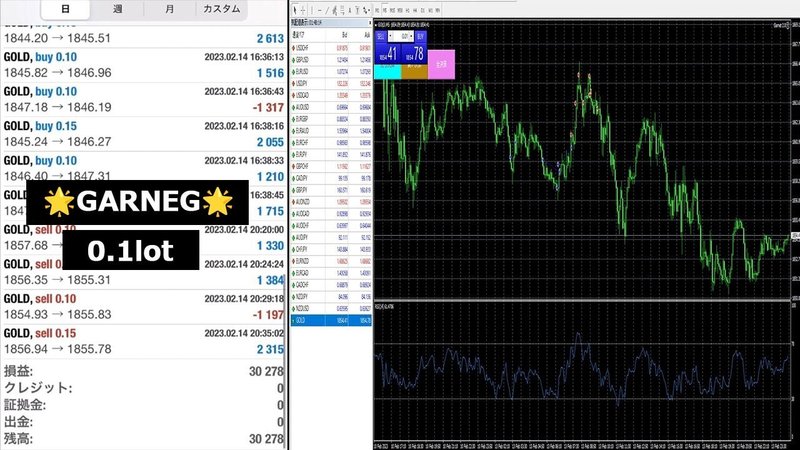Select the equidistant channel tool
The width and height of the screenshot is (800, 450).
coord(335,10)
